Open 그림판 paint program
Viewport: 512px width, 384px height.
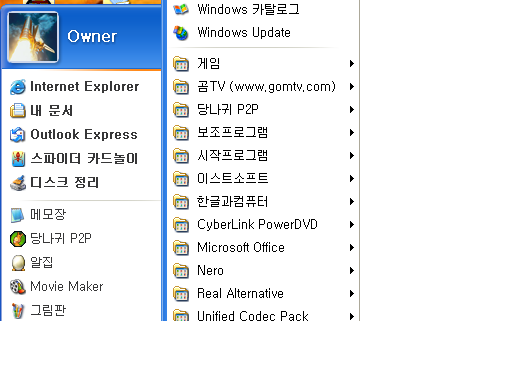pos(81,311)
